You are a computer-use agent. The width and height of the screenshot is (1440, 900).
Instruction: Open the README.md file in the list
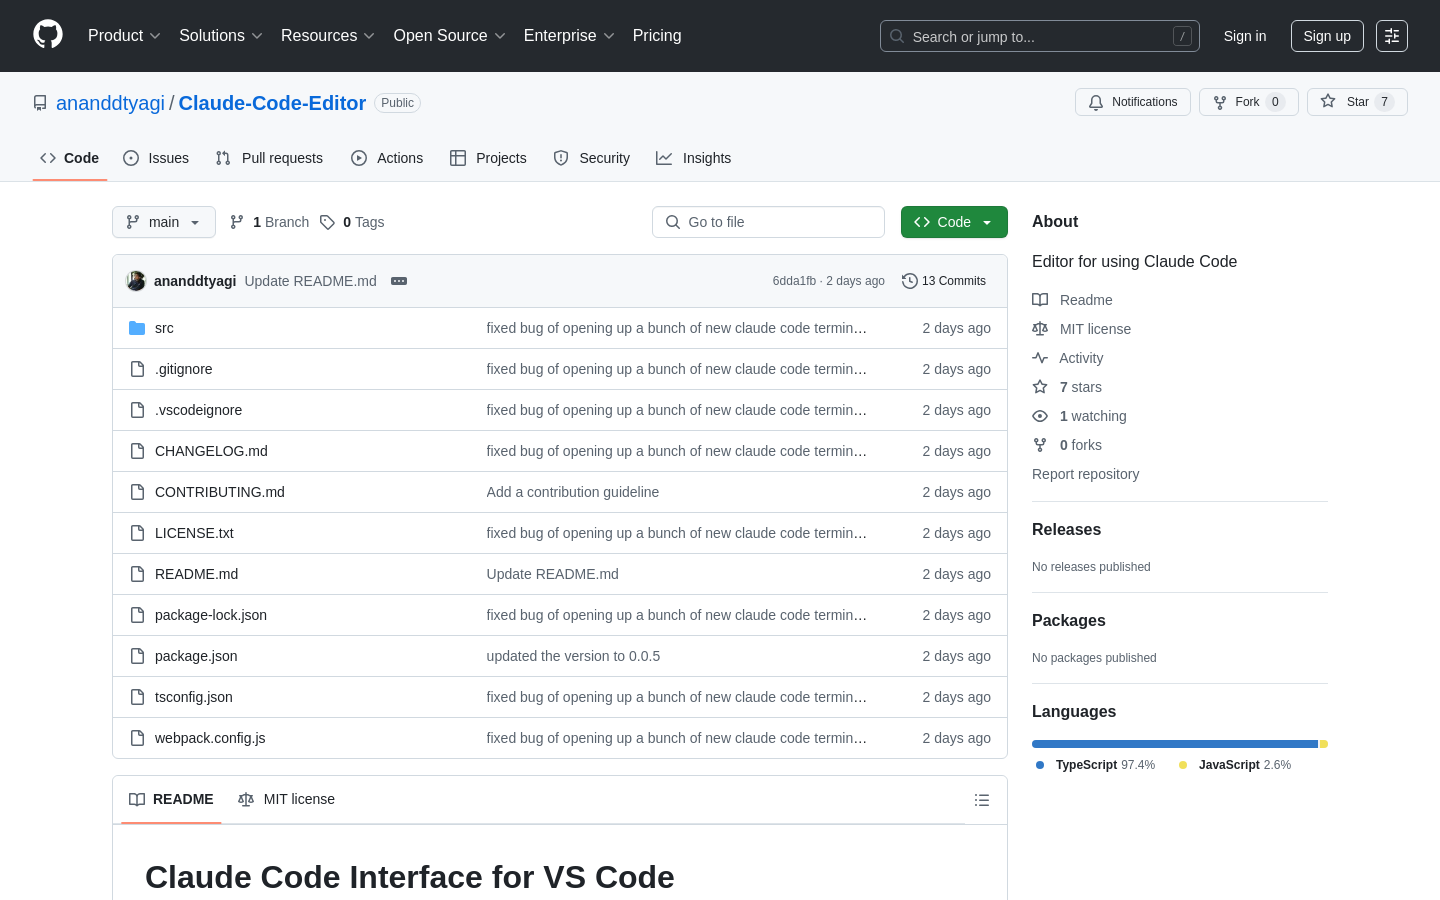click(196, 574)
